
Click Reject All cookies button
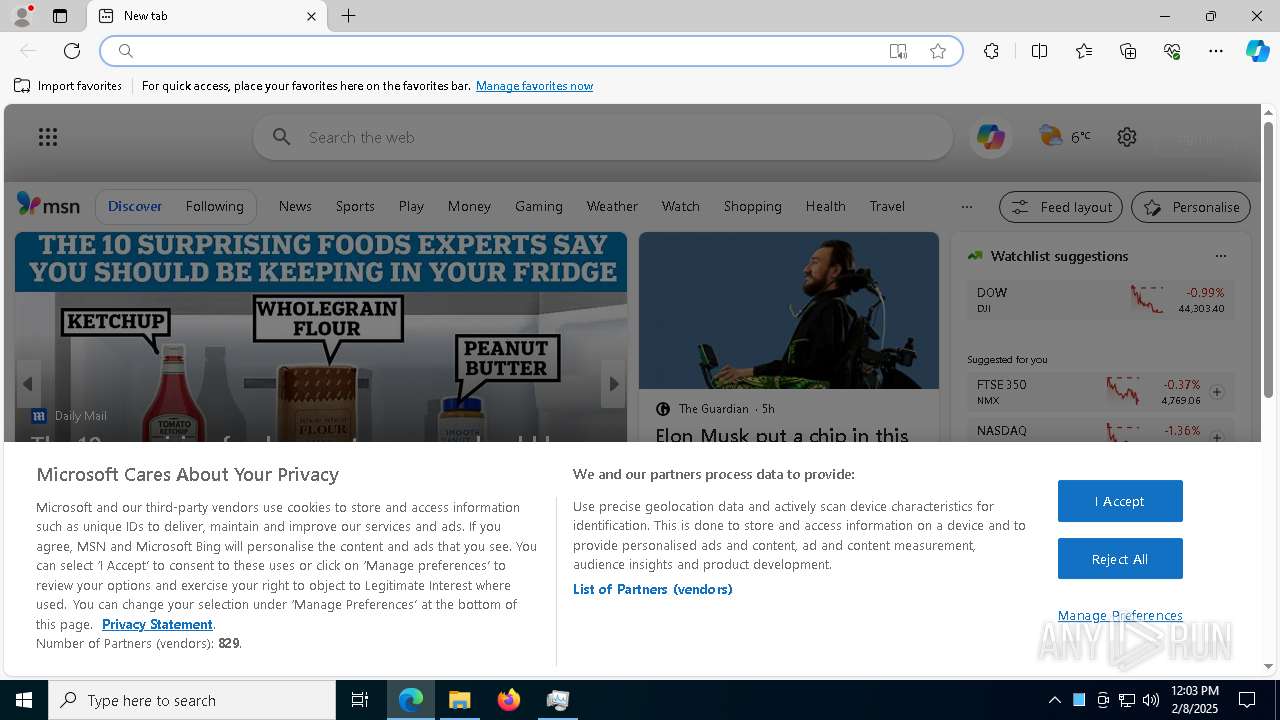(1120, 559)
